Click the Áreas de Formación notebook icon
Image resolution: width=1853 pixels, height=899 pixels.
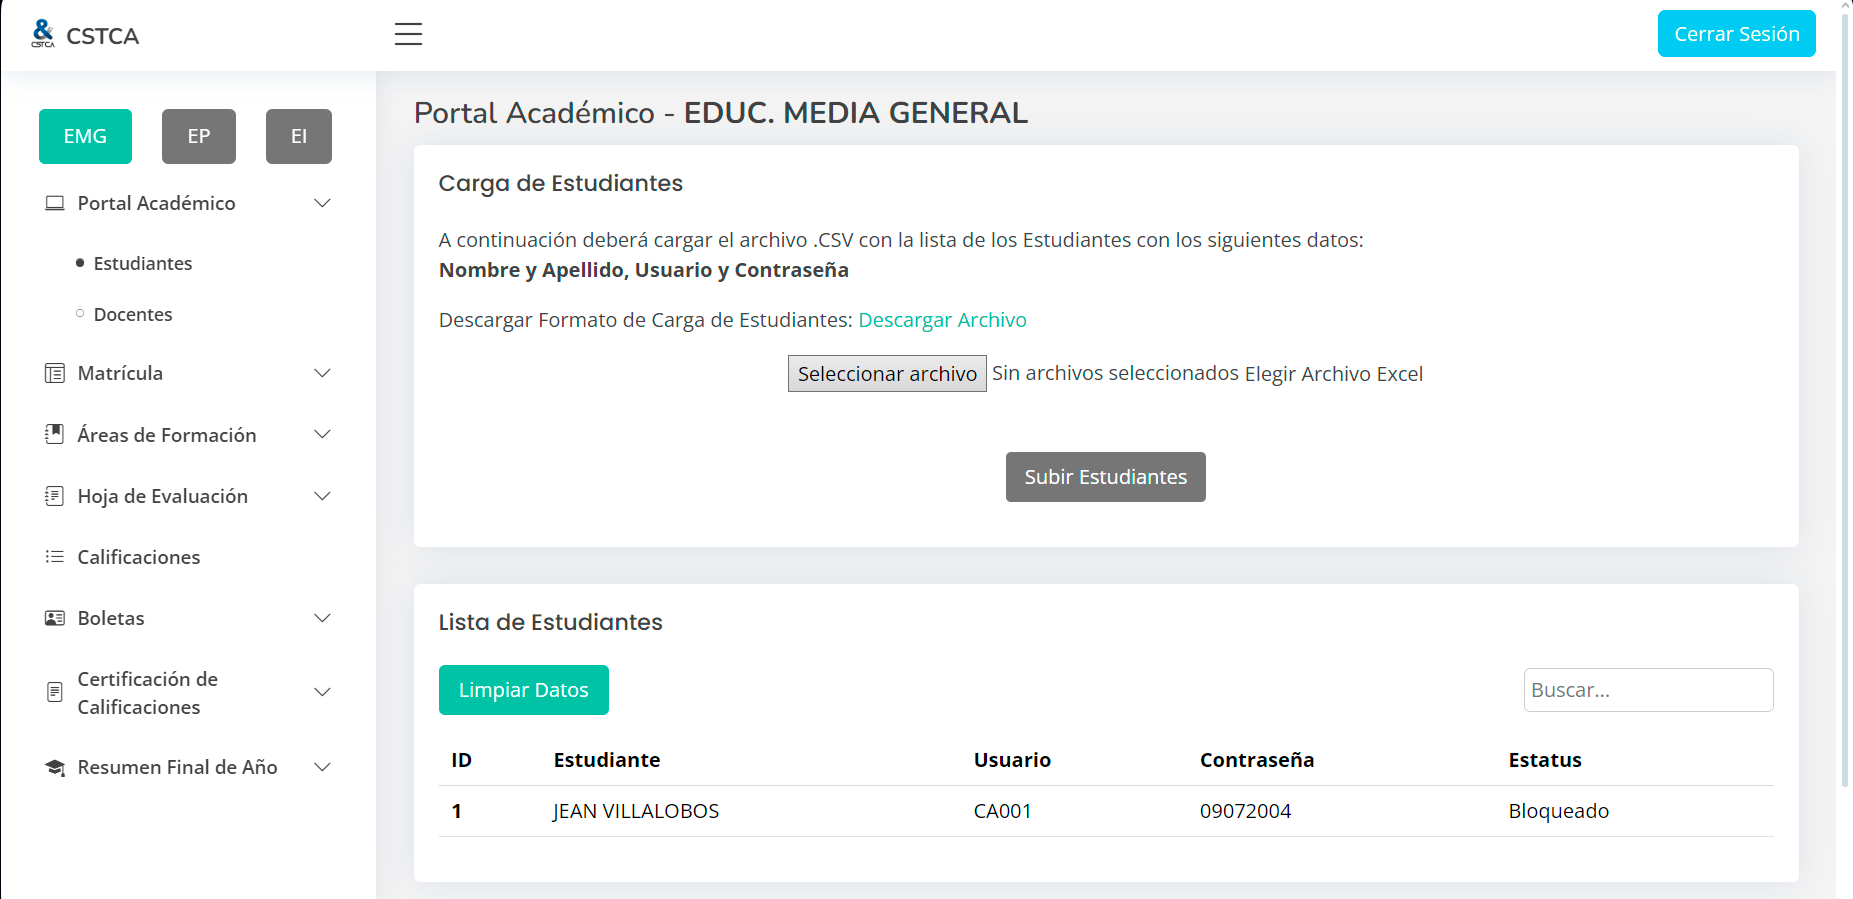click(x=55, y=434)
